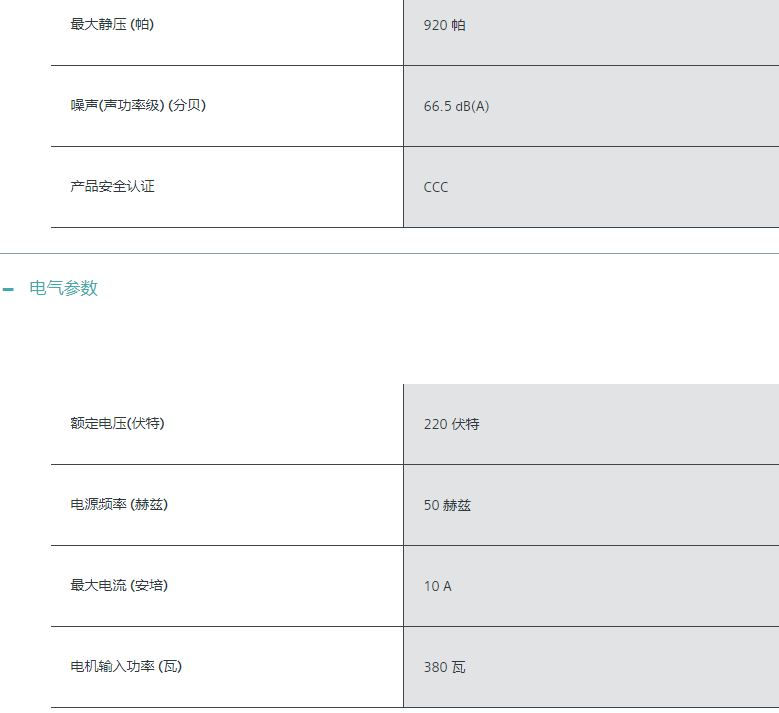Screen dimensions: 779x713
Task: Select the 电机输入功率 (瓦) label
Action: pos(126,666)
